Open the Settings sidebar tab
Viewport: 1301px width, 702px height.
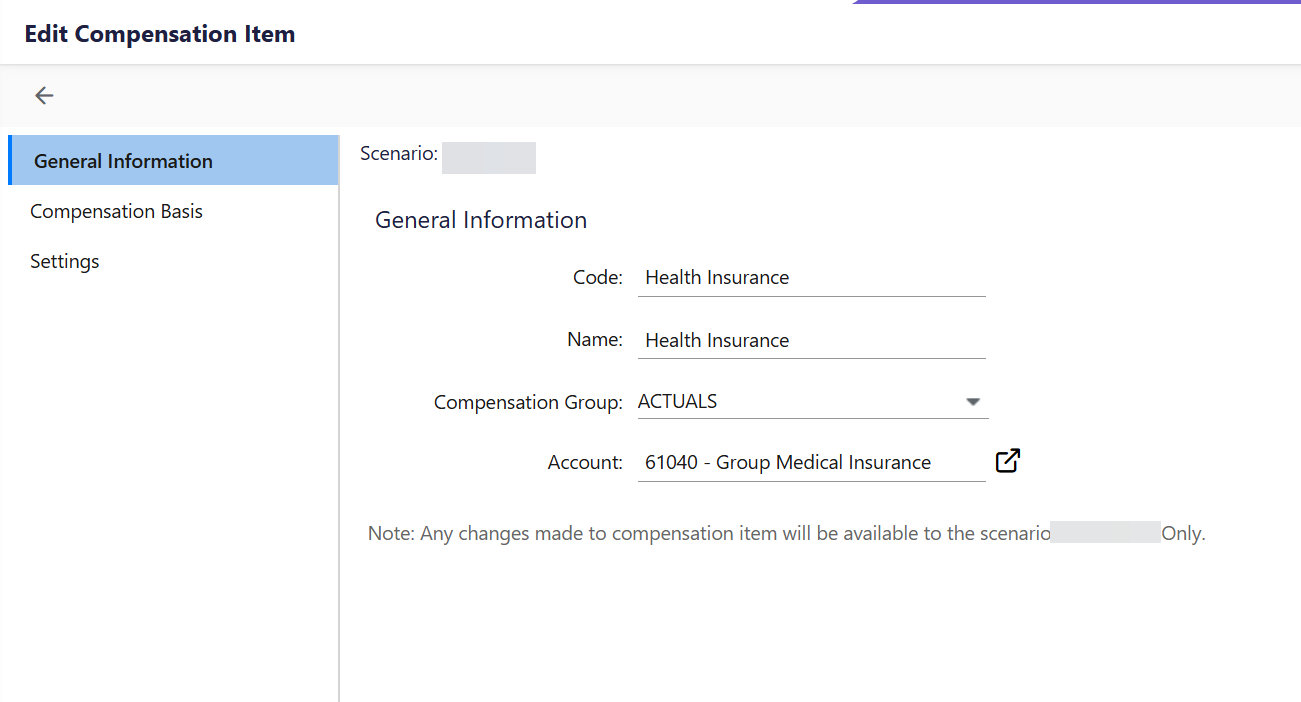click(x=65, y=261)
